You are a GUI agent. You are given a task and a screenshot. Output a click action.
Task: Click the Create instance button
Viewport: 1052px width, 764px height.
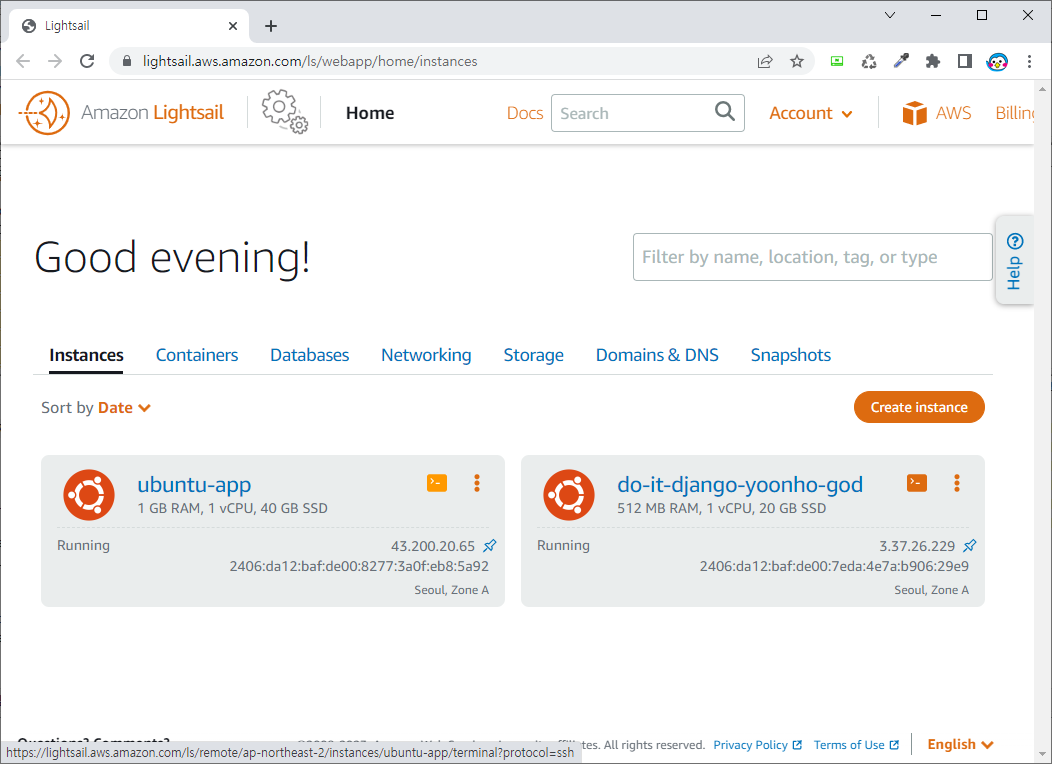[x=919, y=407]
